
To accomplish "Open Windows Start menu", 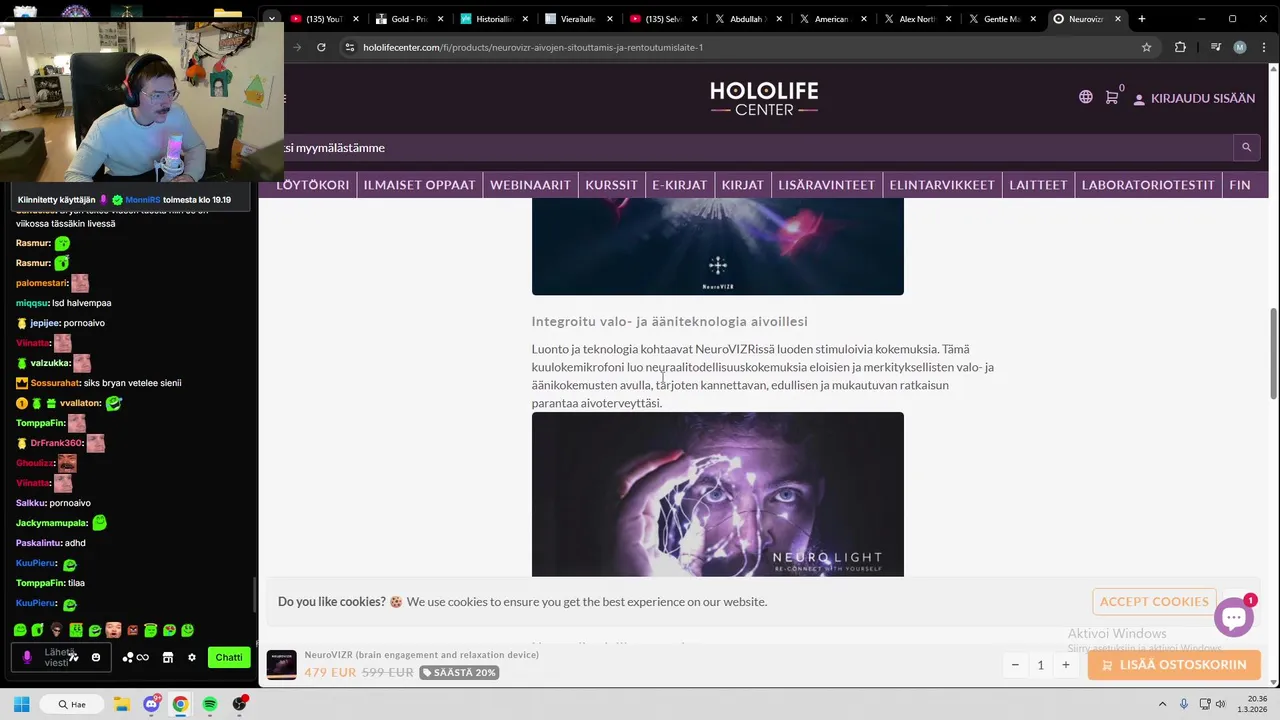I will 21,704.
